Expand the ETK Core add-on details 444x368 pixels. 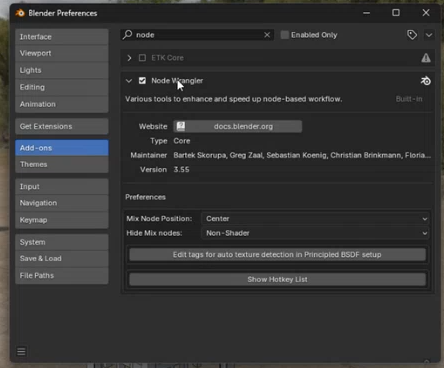click(x=129, y=58)
